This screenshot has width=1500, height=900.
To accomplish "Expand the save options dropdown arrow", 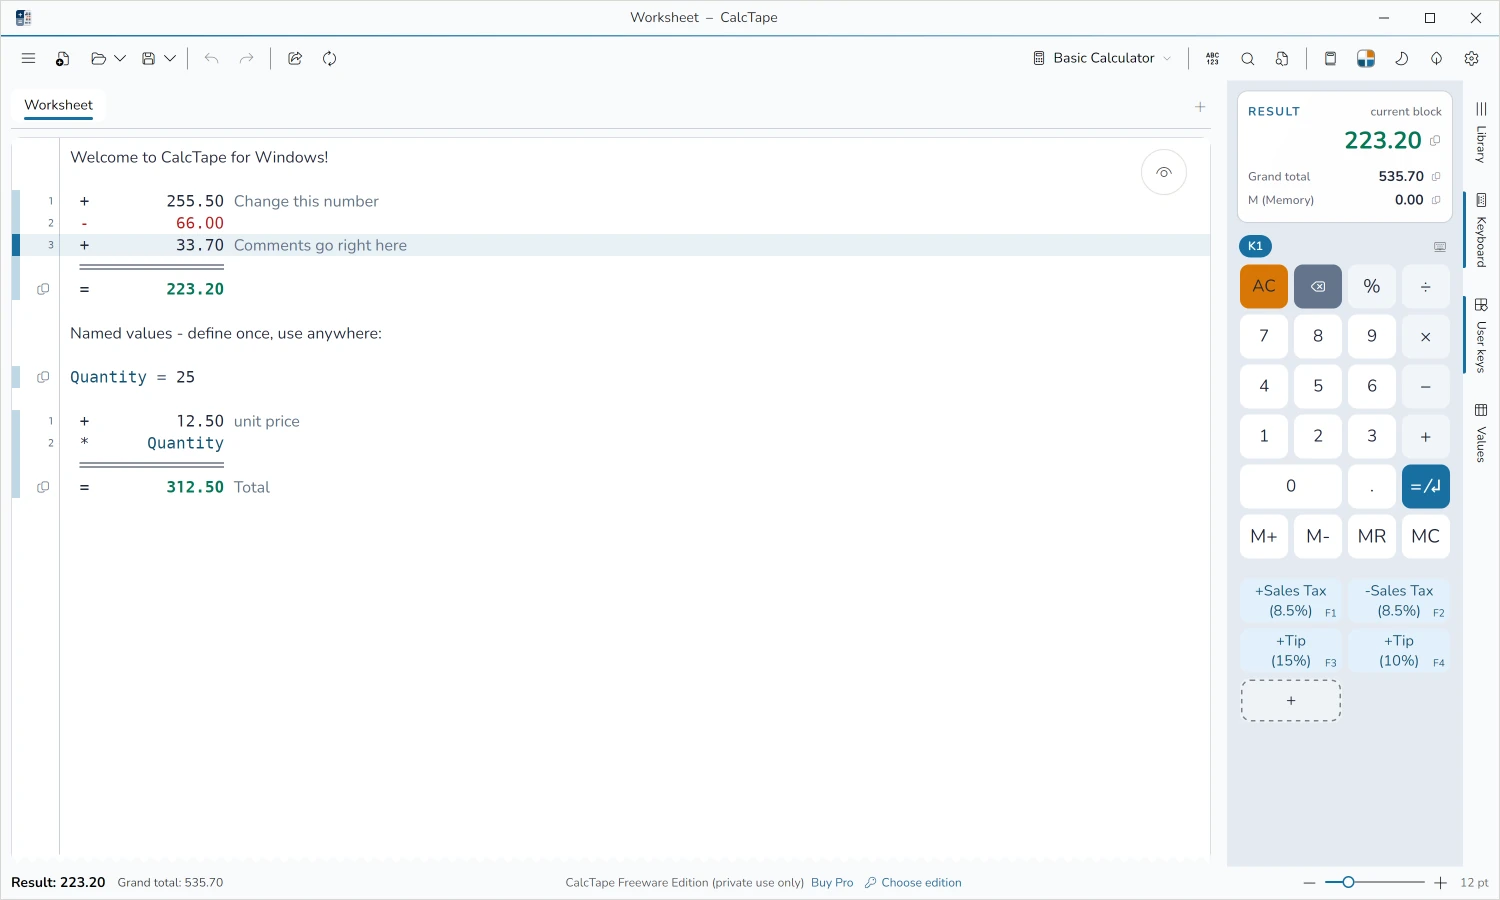I will tap(170, 59).
